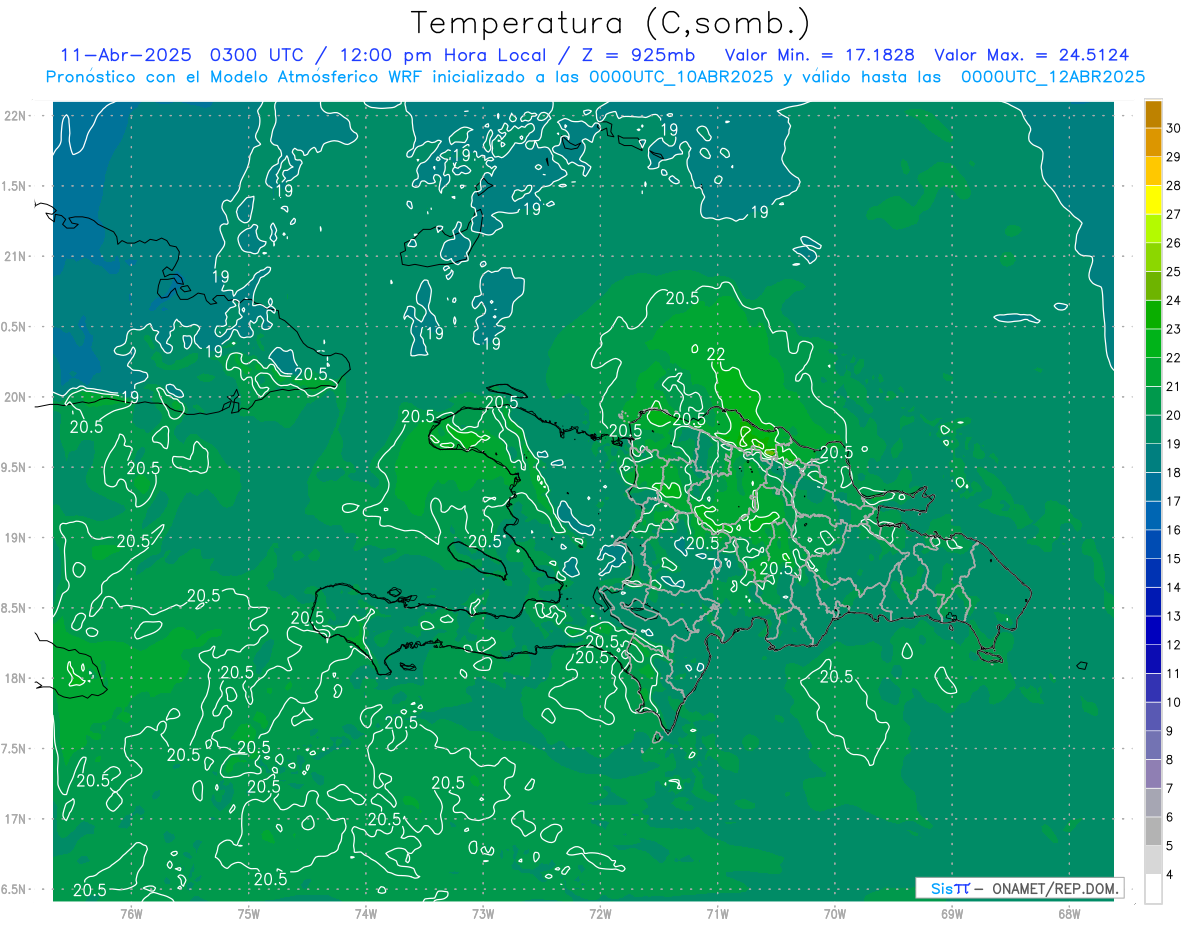This screenshot has width=1200, height=927.
Task: Pick the dark blue swatch between 12 and 13
Action: [x=1153, y=630]
